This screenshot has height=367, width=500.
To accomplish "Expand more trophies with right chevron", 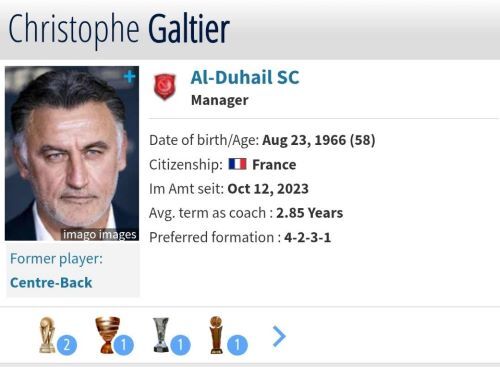I will 279,337.
